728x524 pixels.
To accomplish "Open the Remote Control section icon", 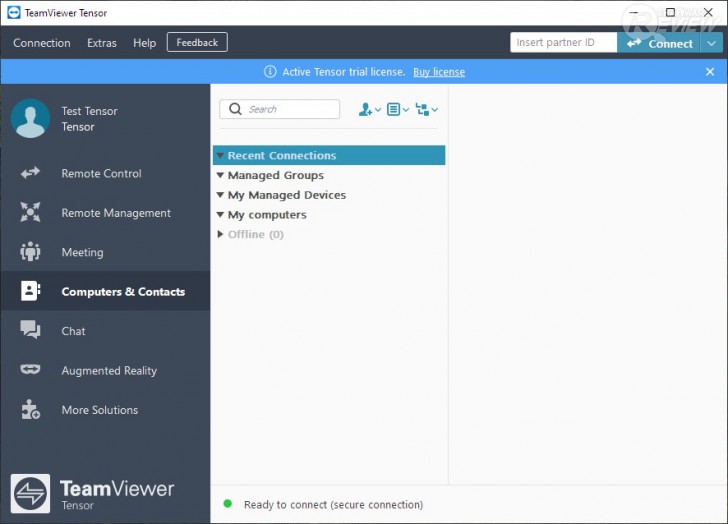I will 30,173.
